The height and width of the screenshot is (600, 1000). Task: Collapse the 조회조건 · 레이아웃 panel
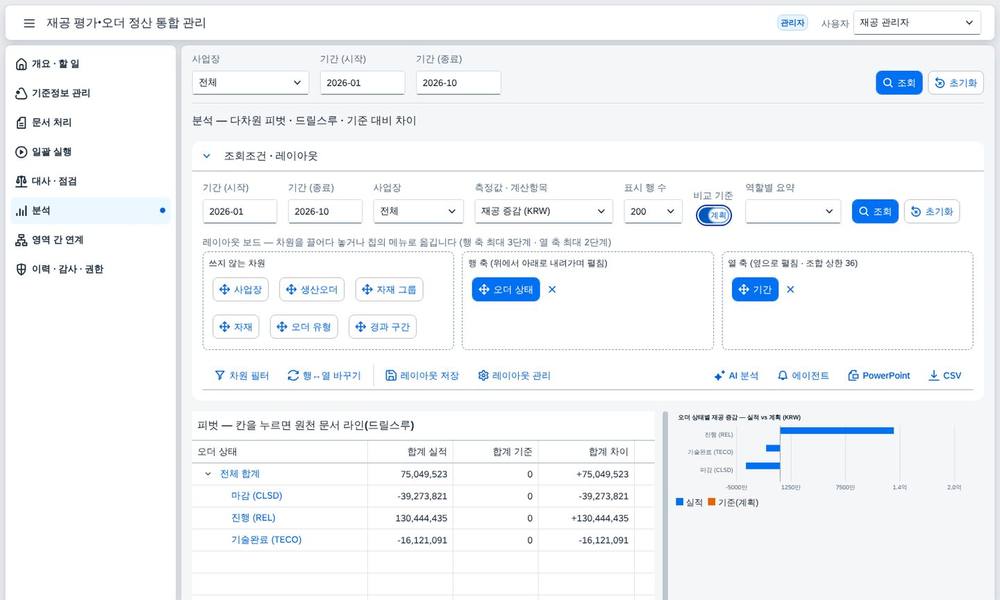point(207,156)
